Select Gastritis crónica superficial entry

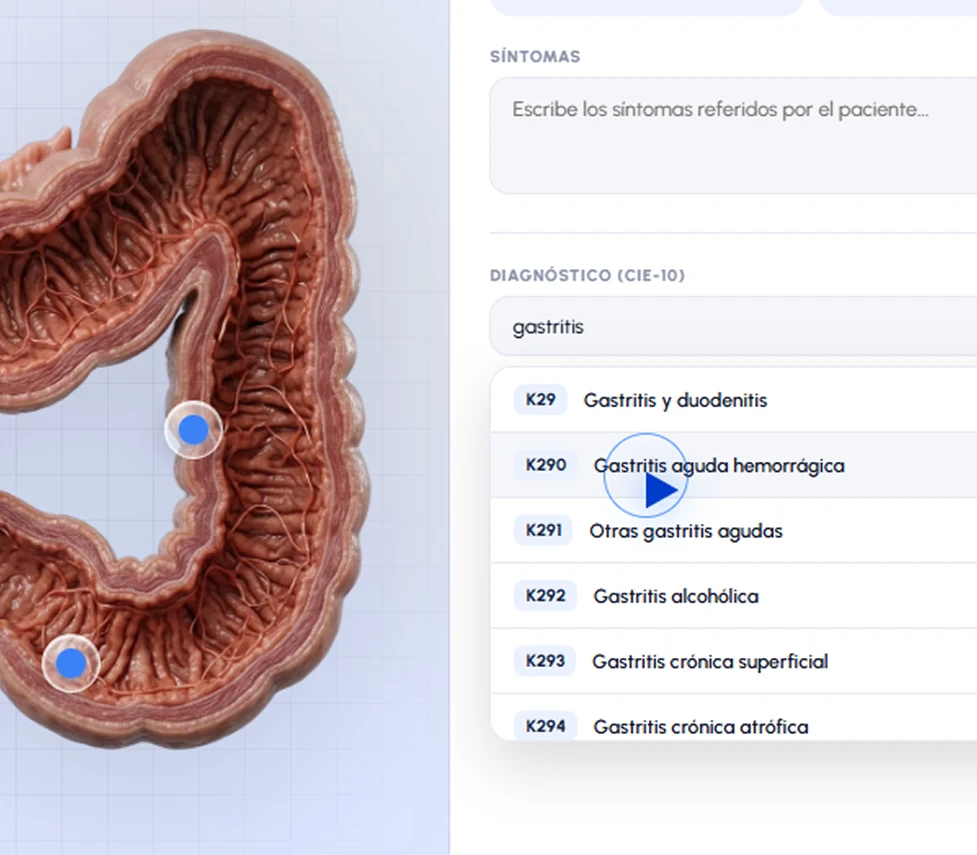(x=733, y=661)
